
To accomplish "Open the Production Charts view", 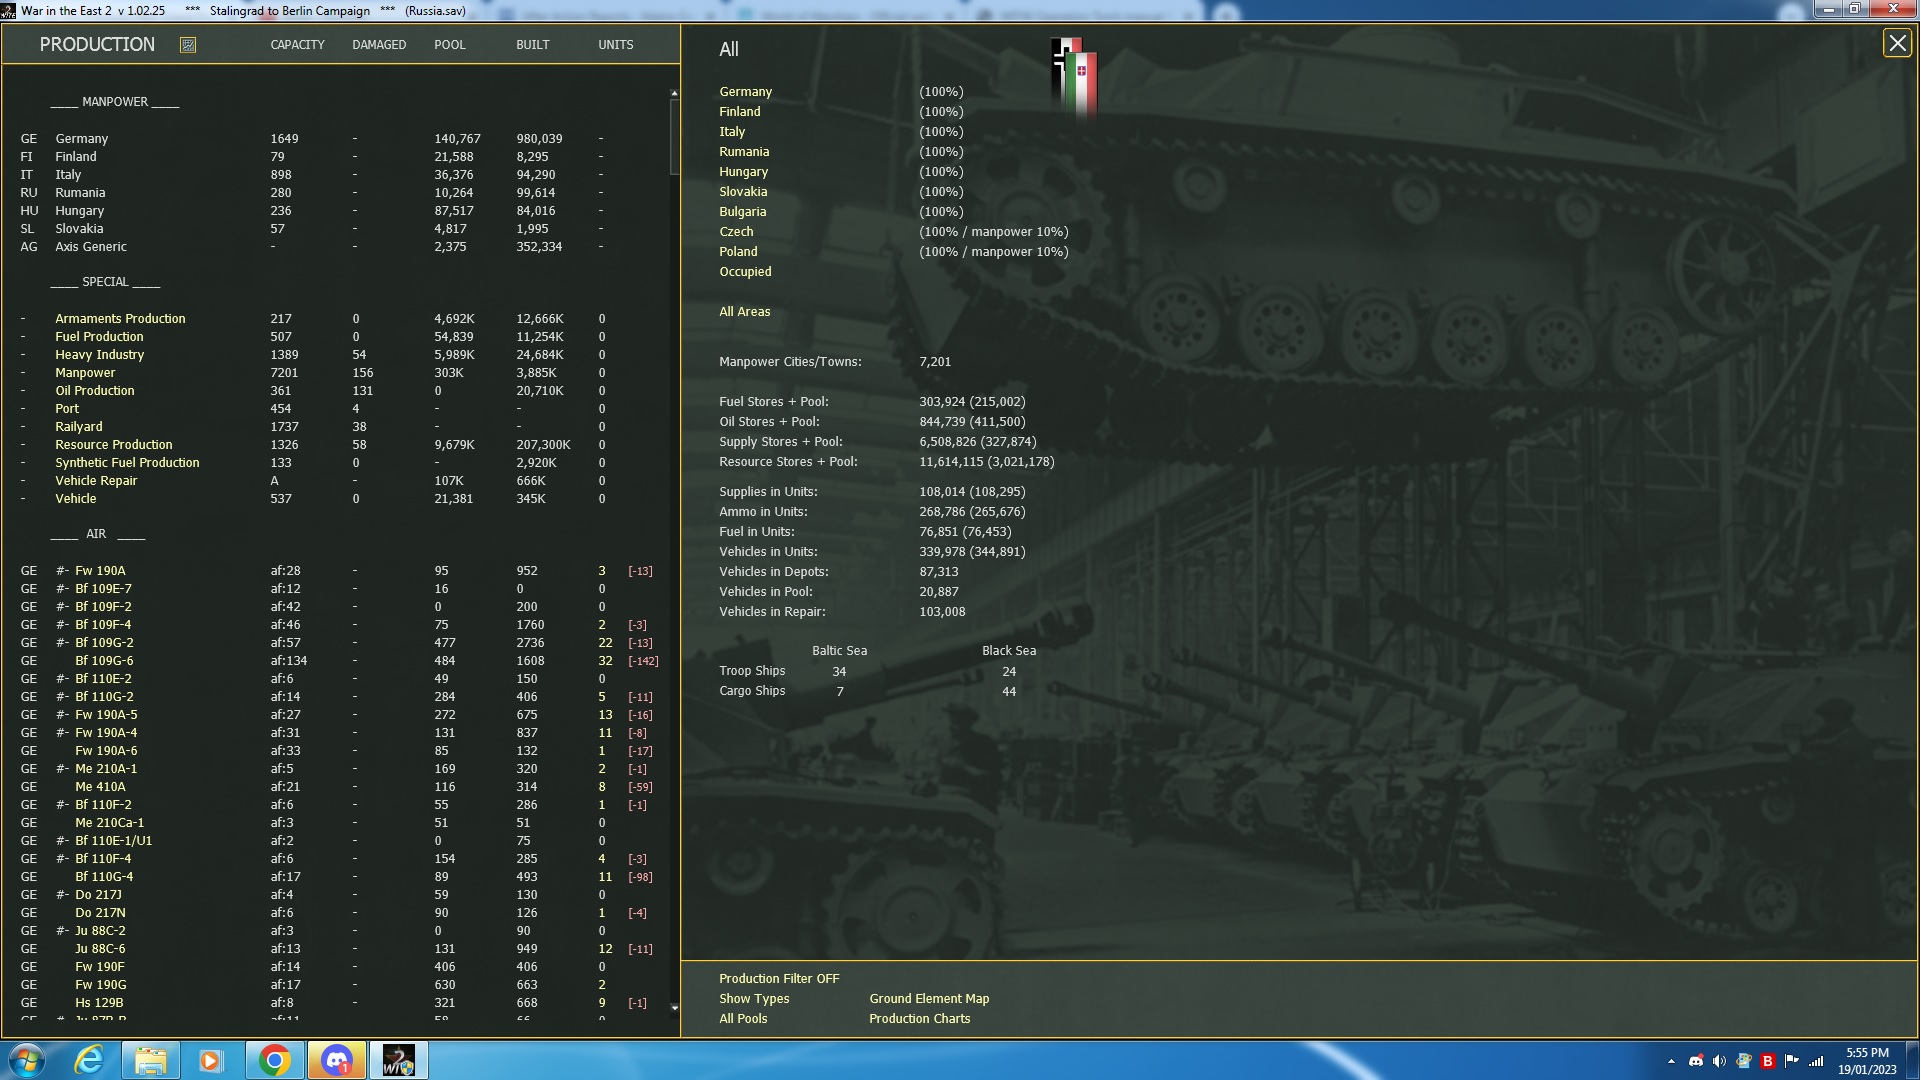I will point(919,1018).
